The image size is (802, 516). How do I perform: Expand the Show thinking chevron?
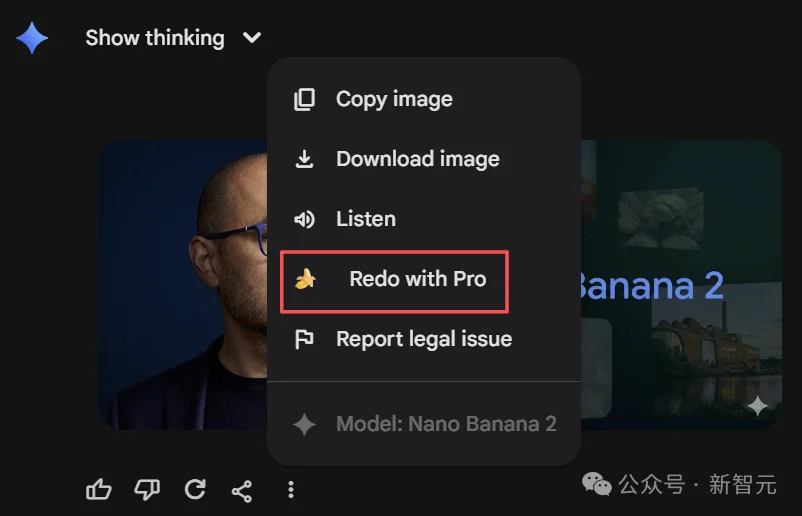point(252,38)
